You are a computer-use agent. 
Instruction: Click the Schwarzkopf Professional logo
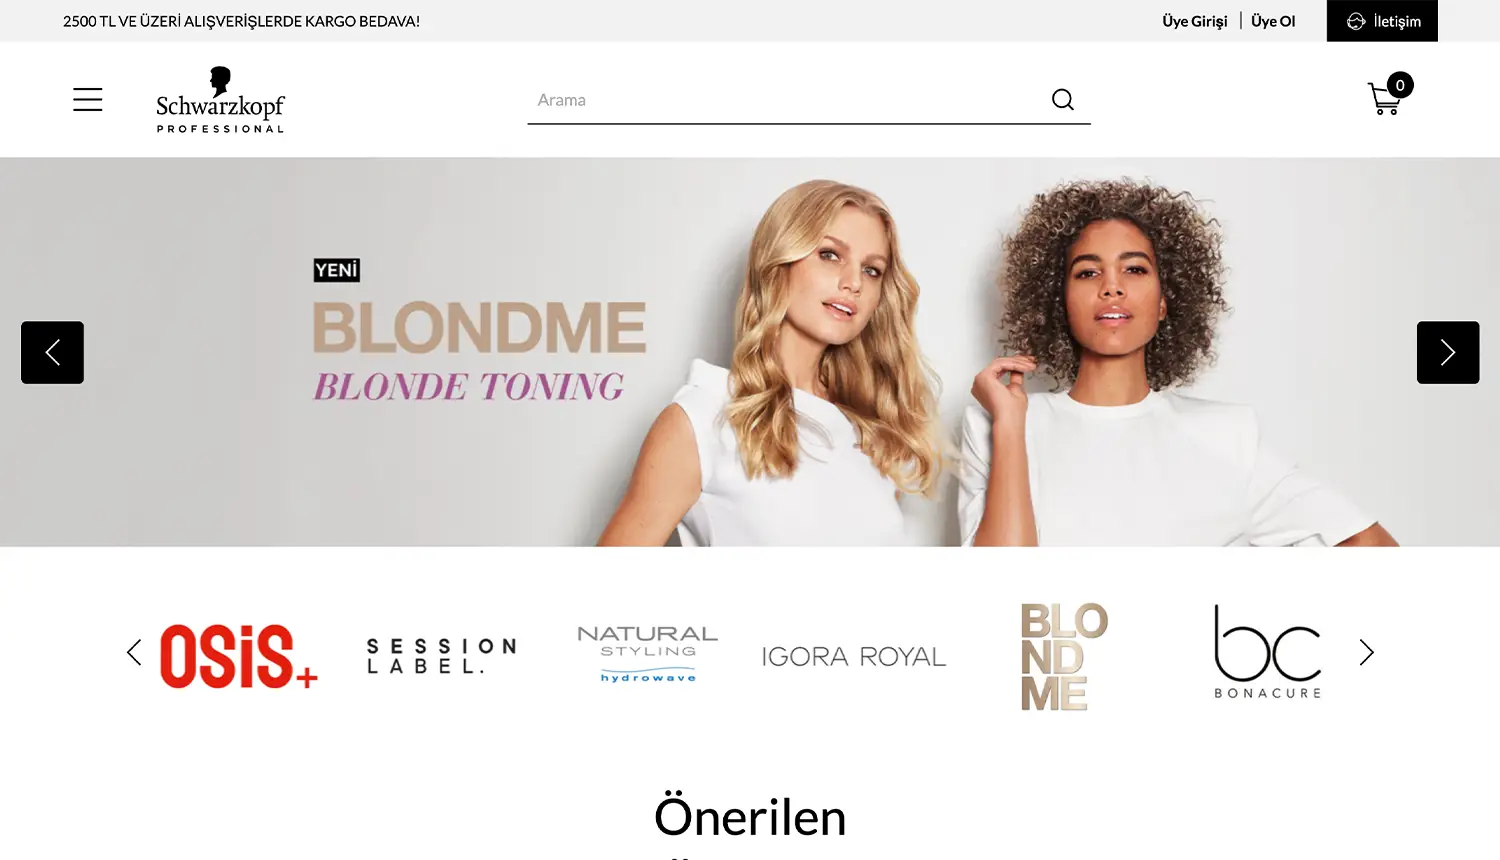(220, 100)
